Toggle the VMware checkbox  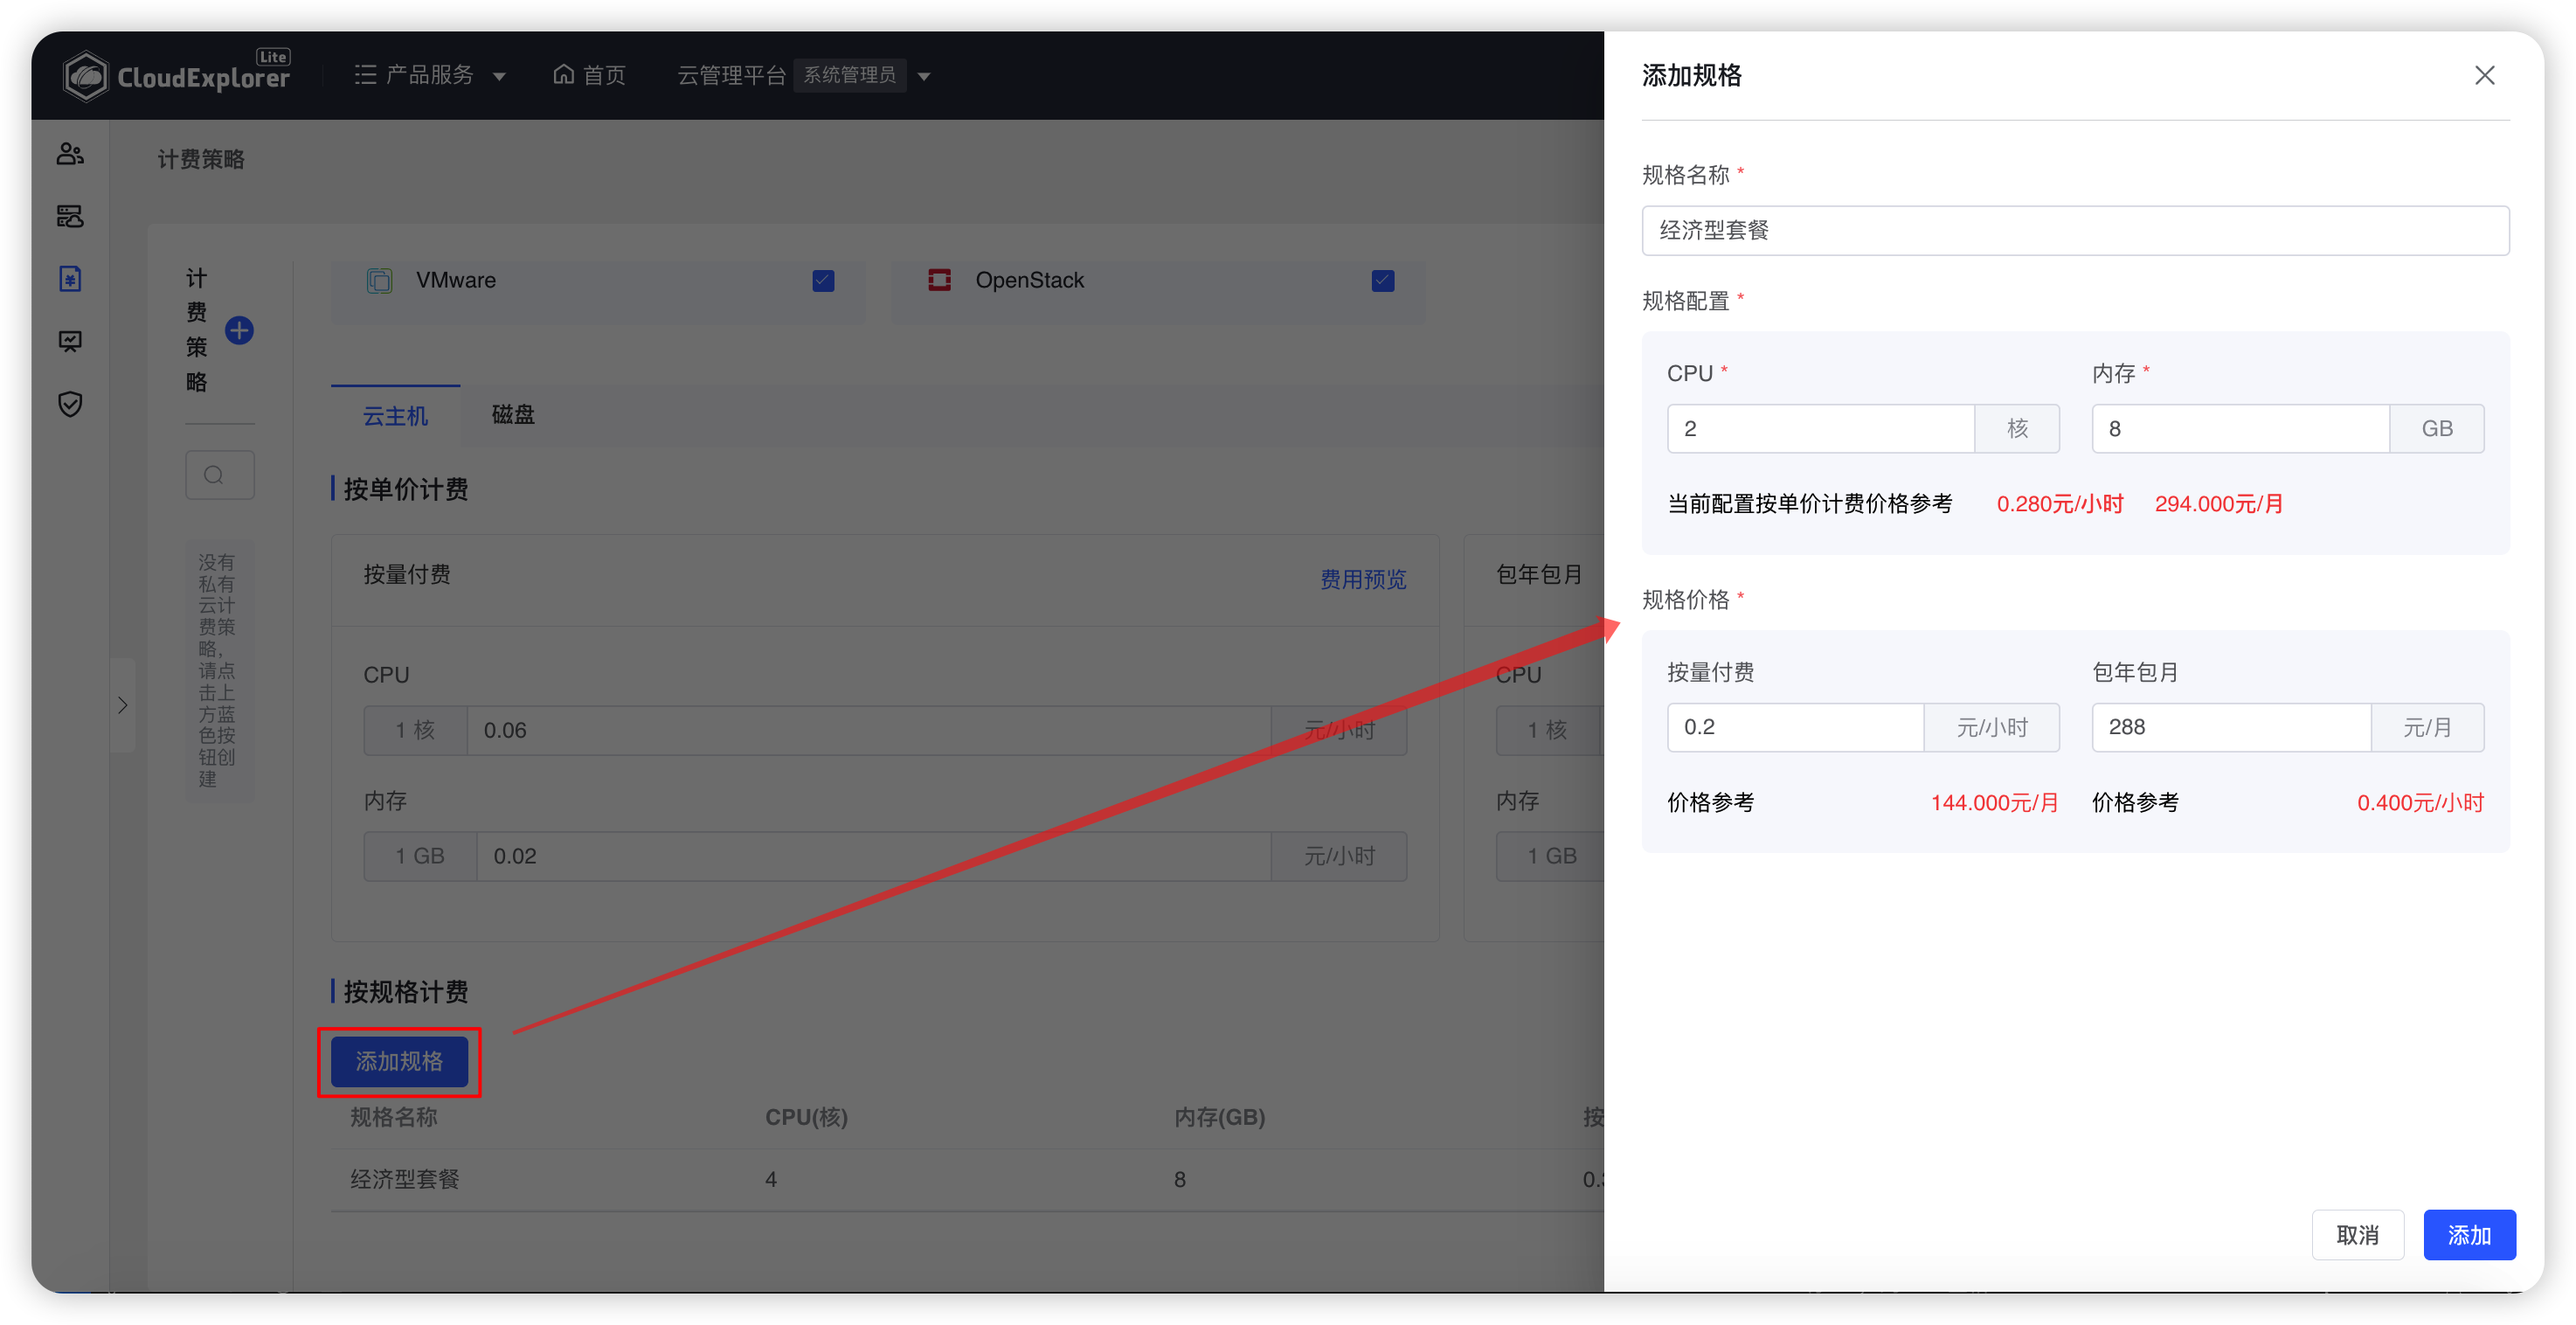coord(823,281)
